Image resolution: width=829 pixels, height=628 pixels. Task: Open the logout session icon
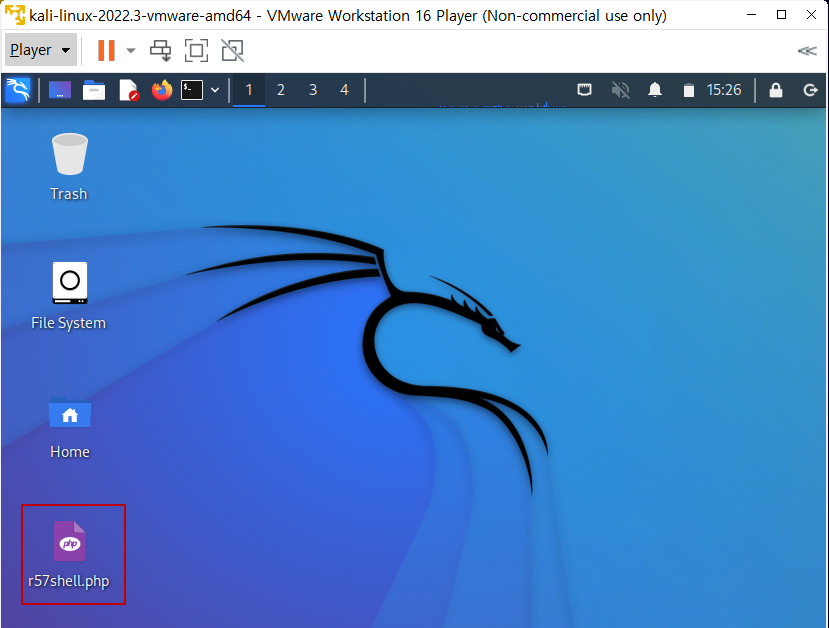tap(810, 90)
